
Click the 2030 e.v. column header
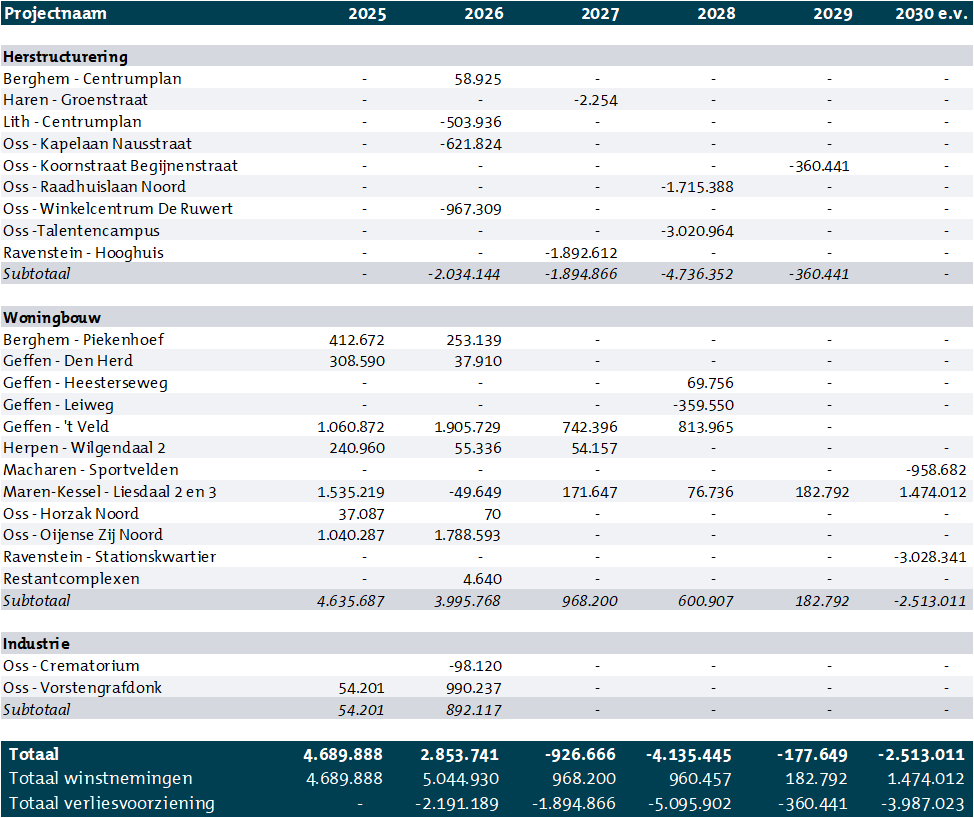(930, 14)
